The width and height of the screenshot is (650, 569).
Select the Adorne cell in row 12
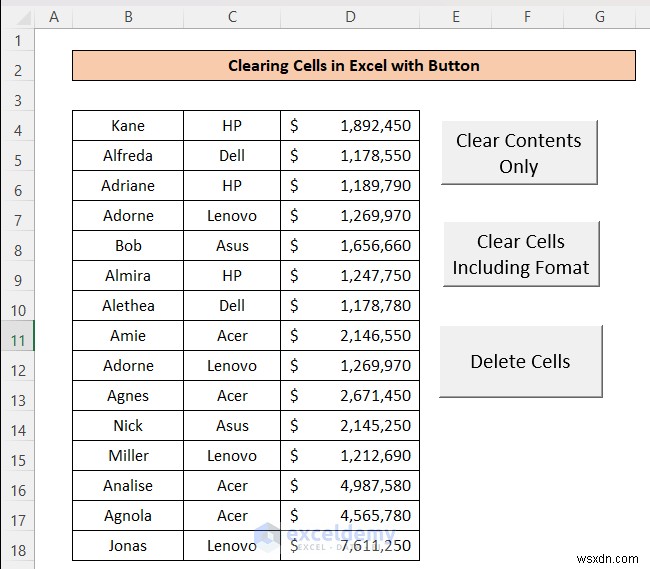(x=128, y=366)
